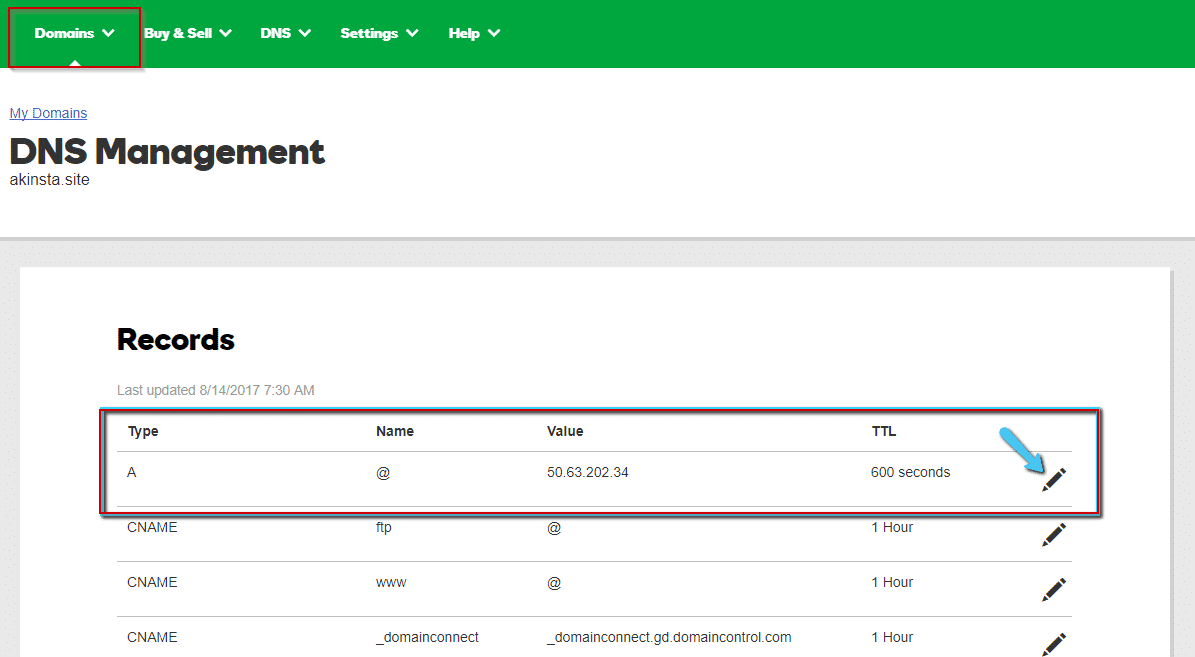
Task: Select the CNAME type in ftp row
Action: click(152, 527)
